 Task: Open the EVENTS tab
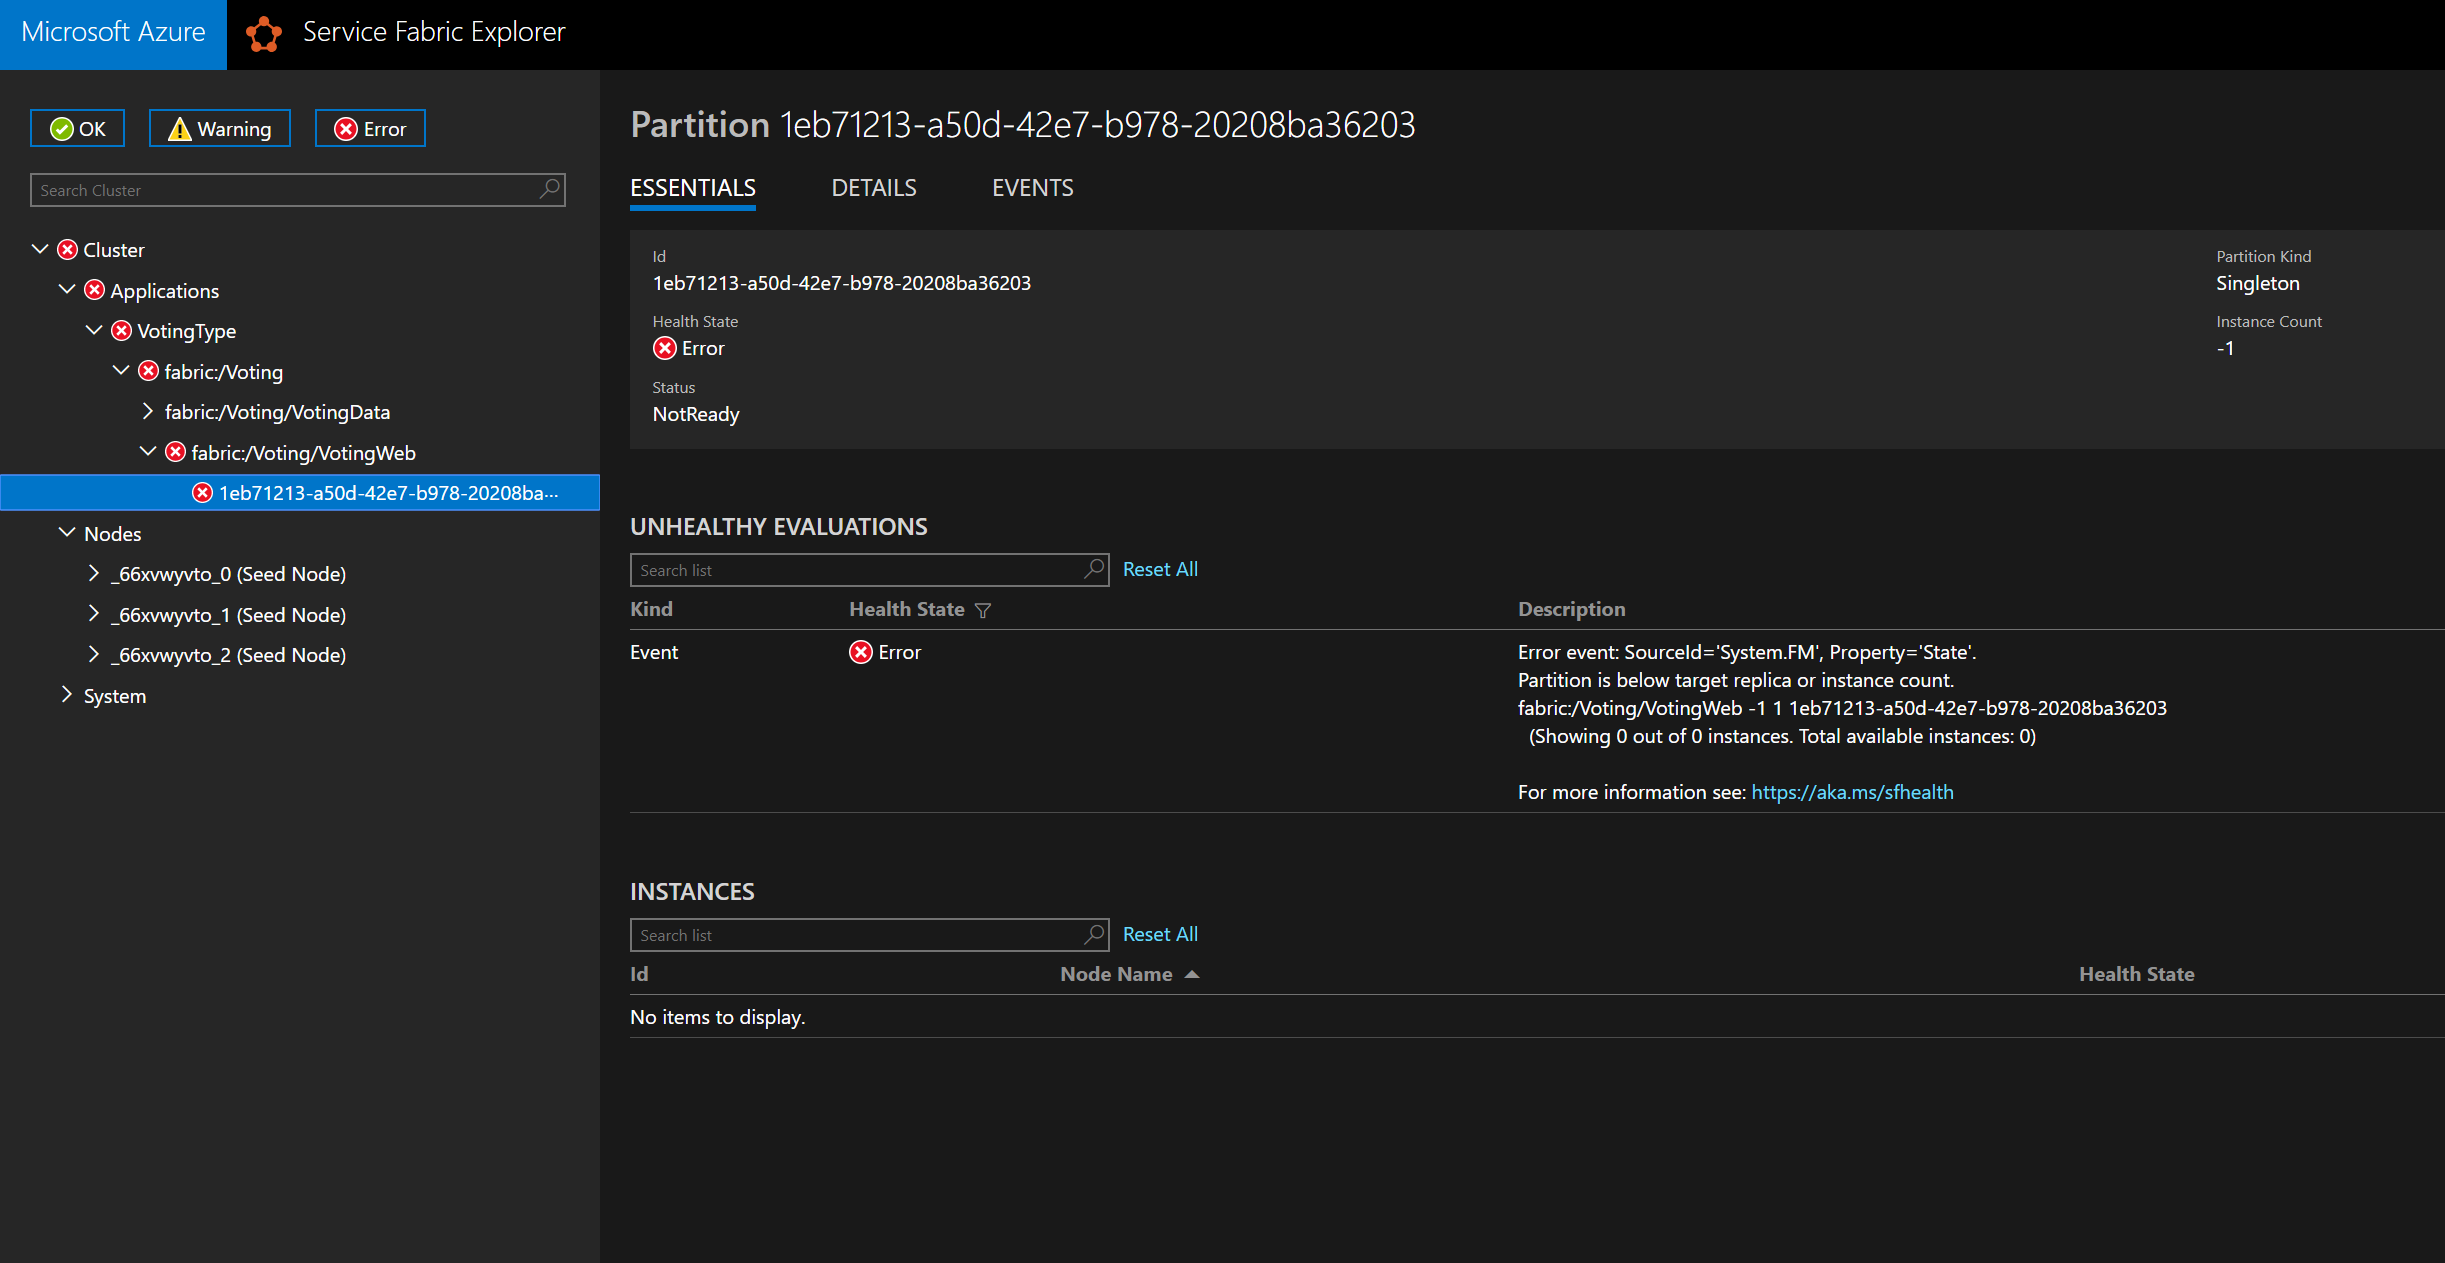(x=1033, y=188)
